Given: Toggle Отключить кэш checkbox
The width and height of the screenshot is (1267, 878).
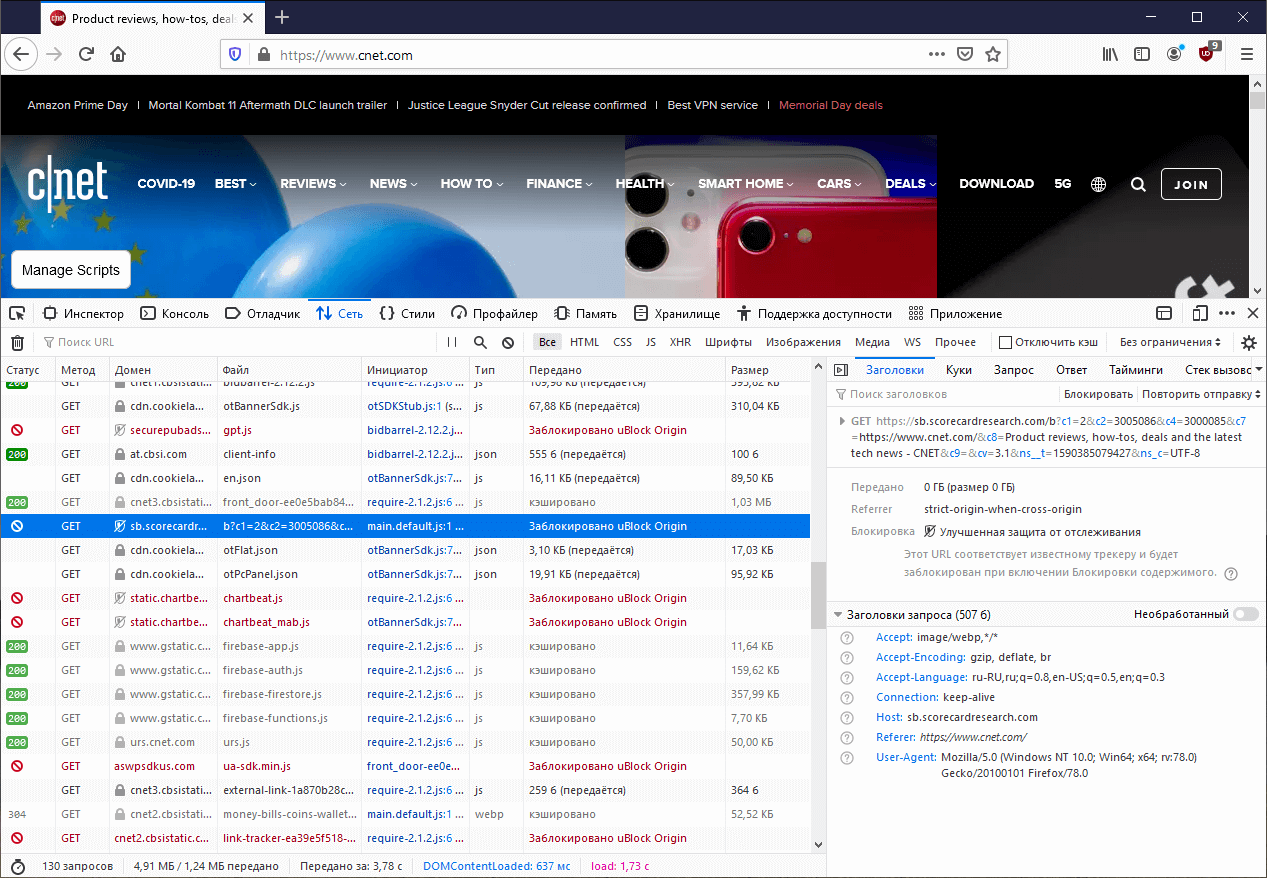Looking at the screenshot, I should tap(1006, 342).
